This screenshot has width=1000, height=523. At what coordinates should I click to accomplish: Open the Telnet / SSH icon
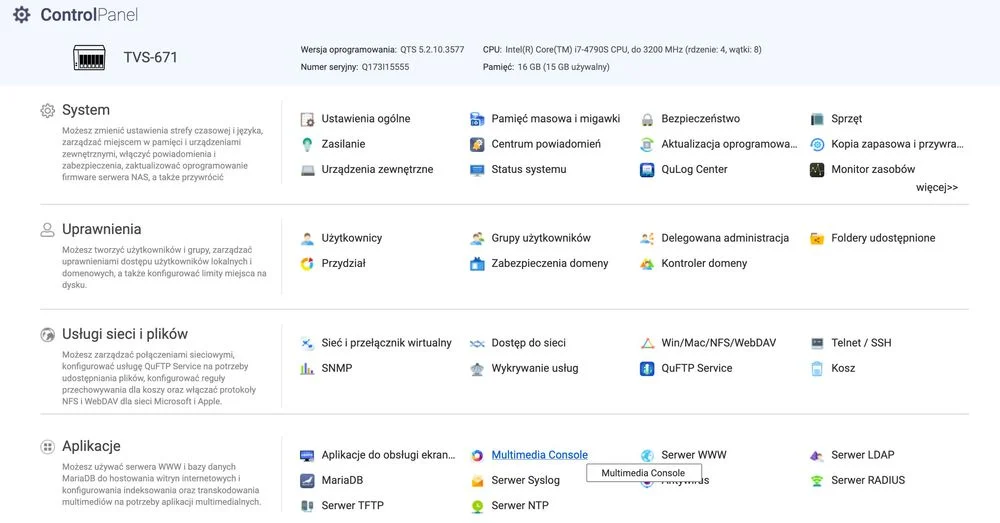click(x=817, y=344)
